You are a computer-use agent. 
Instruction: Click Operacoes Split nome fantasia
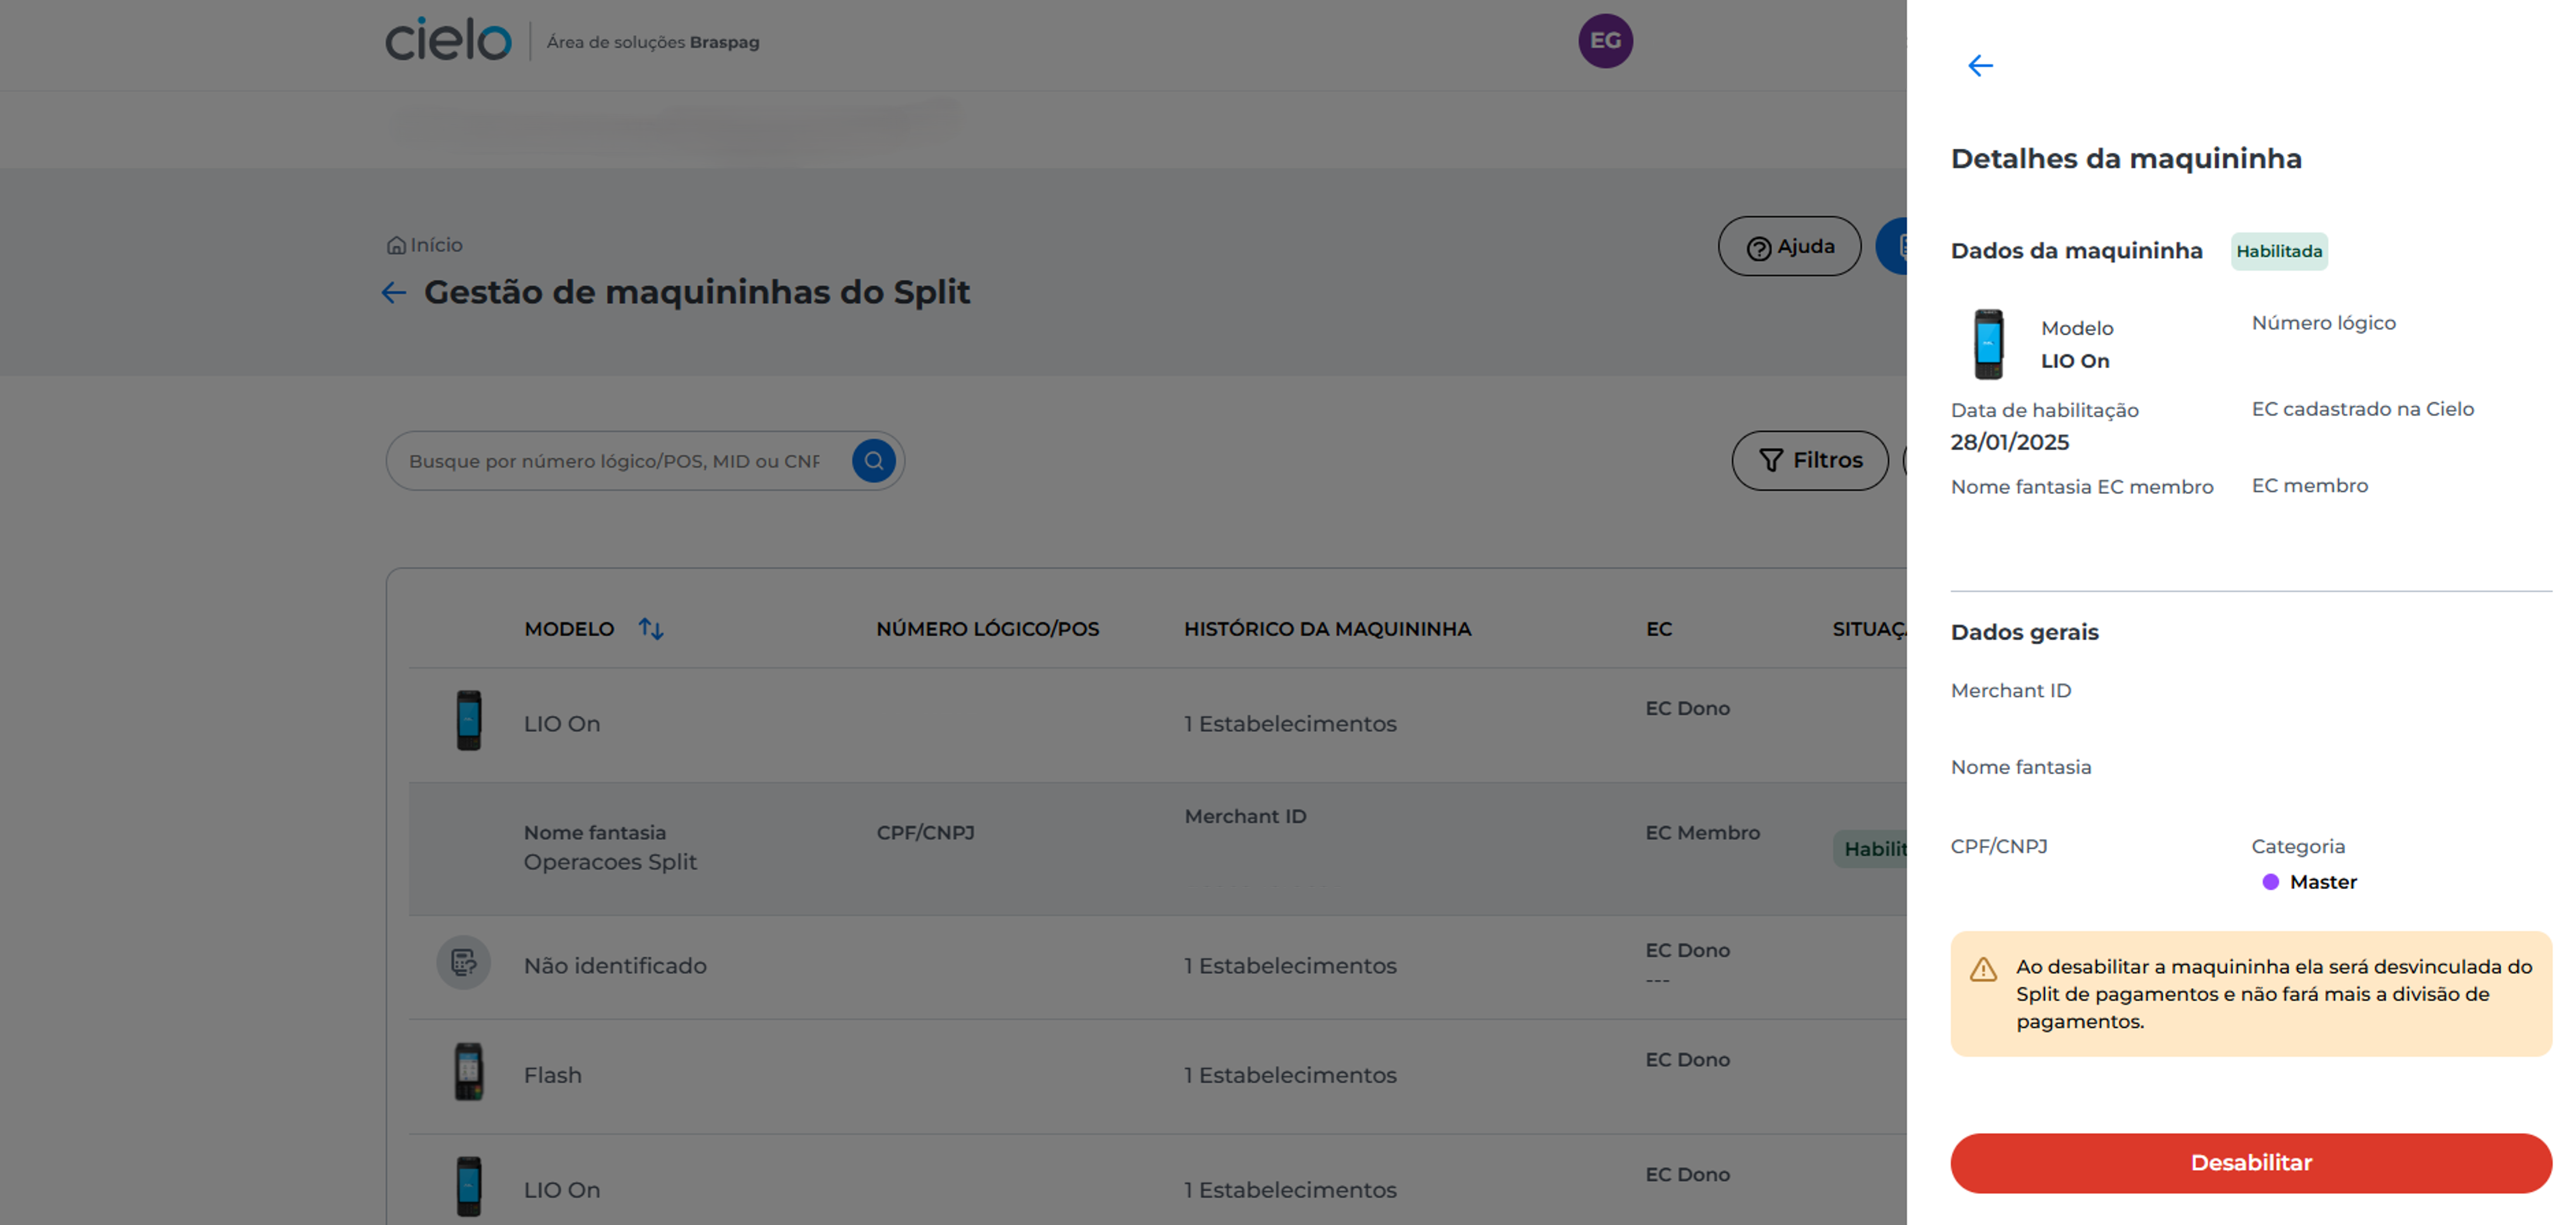pyautogui.click(x=610, y=862)
